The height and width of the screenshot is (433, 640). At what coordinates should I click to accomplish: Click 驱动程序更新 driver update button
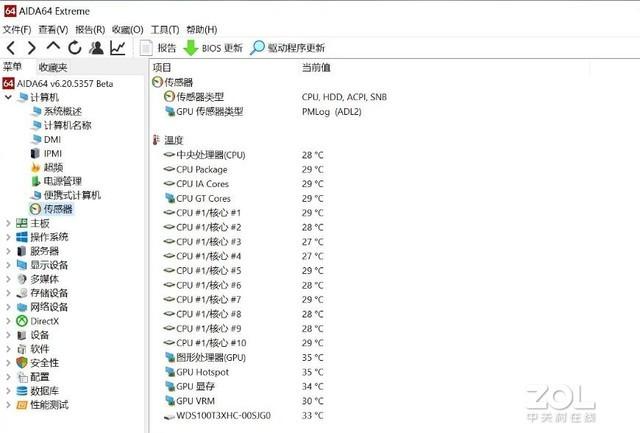click(x=287, y=48)
